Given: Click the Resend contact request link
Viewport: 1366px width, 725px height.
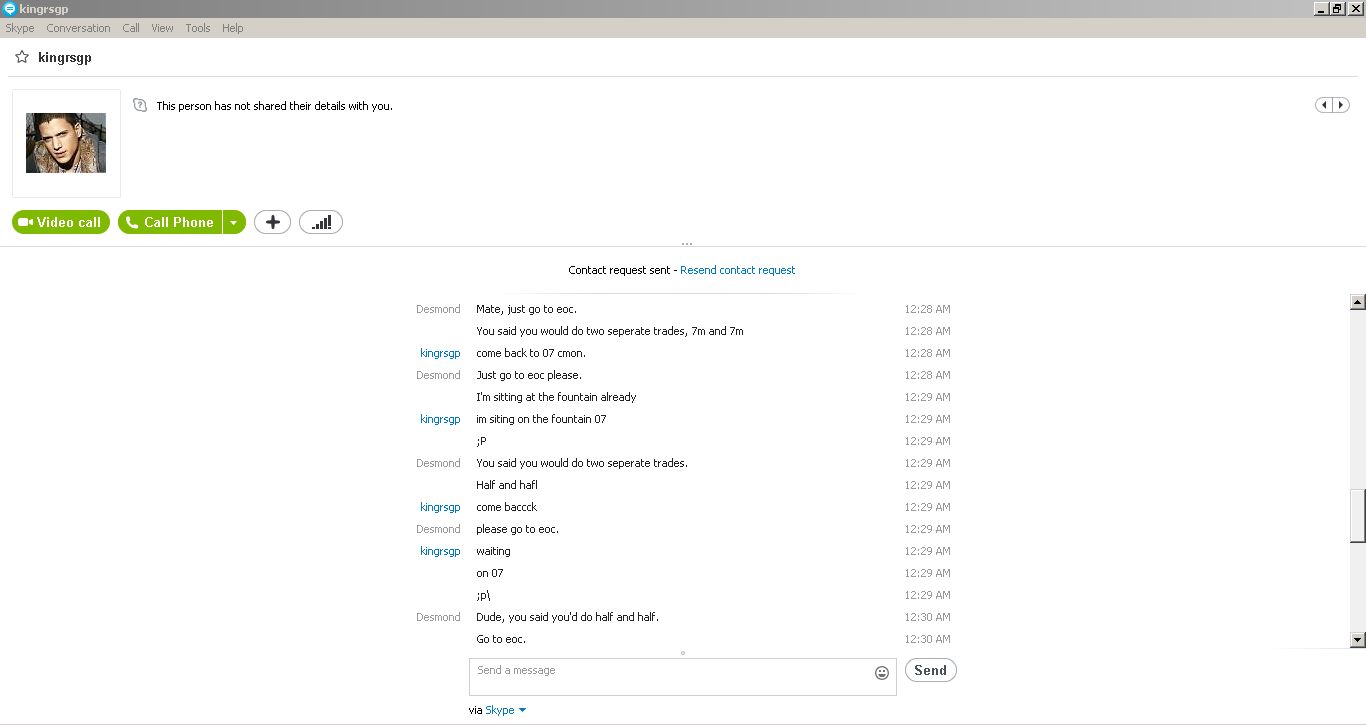Looking at the screenshot, I should (738, 270).
